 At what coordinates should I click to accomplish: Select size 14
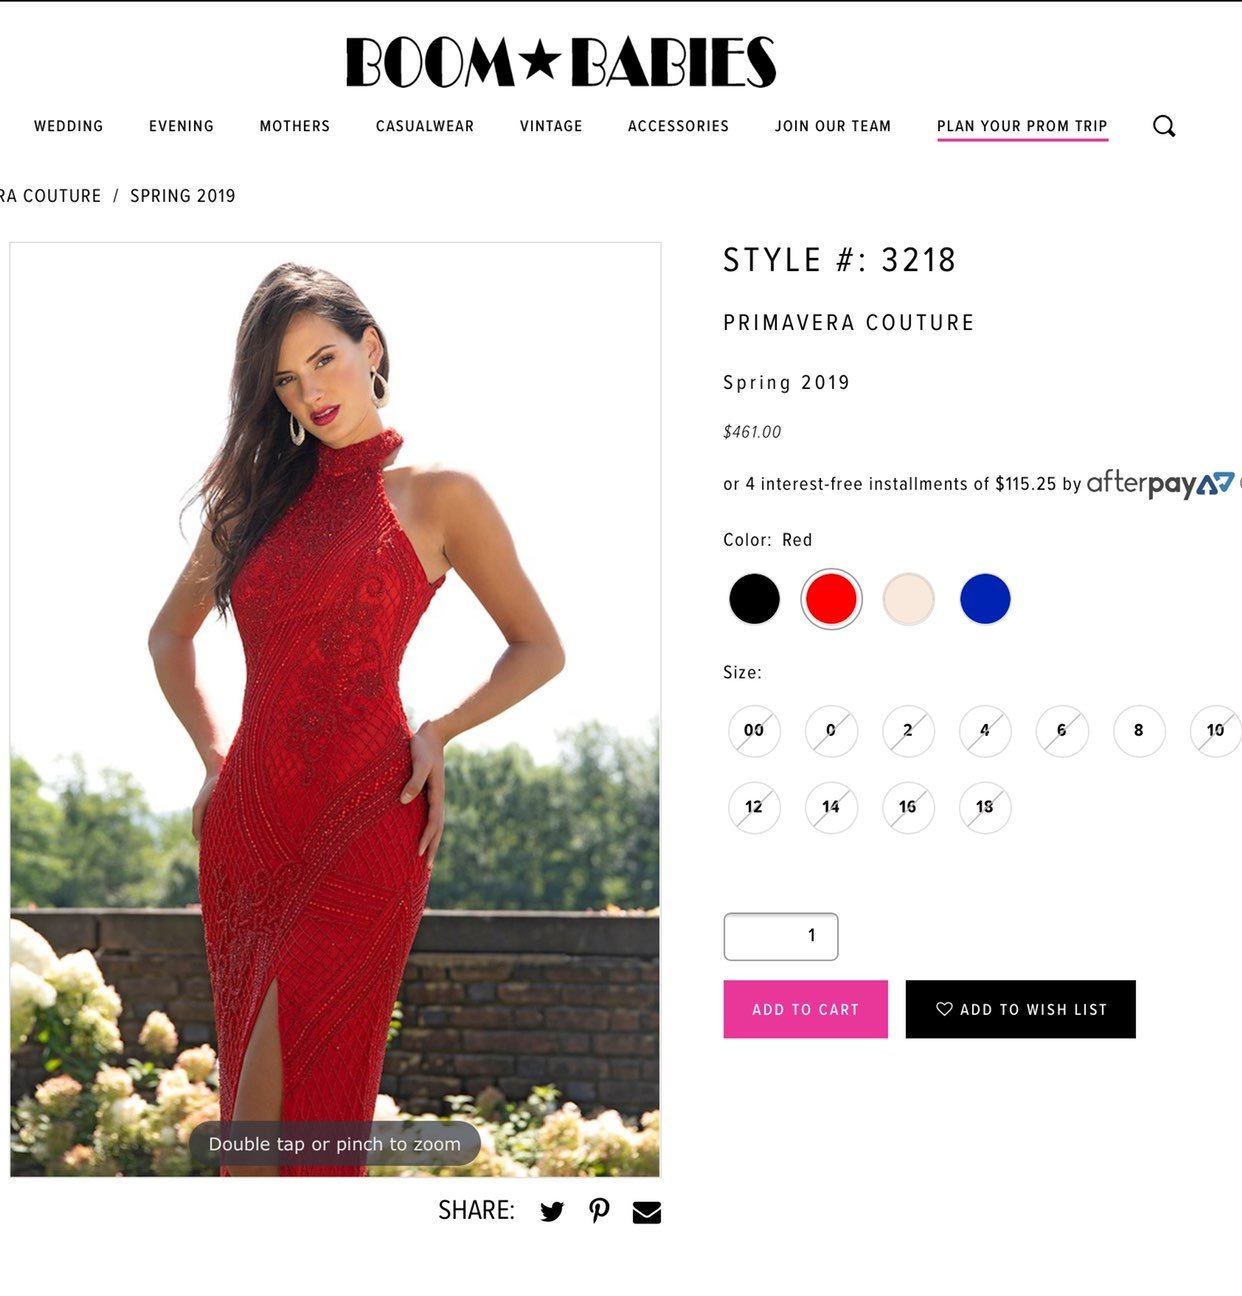click(x=831, y=807)
